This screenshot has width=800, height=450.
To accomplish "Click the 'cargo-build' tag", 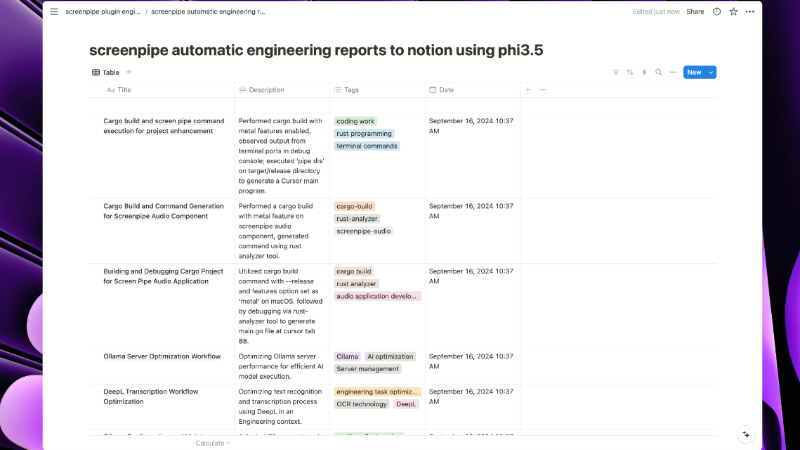I will 354,206.
